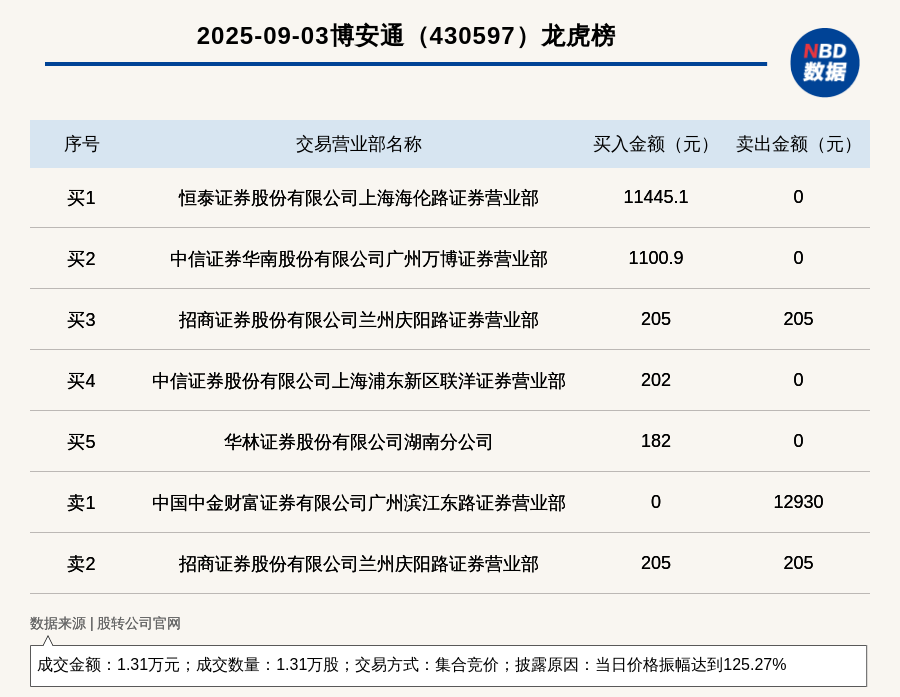Select buy amount 1100.9
This screenshot has height=697, width=900.
pyautogui.click(x=655, y=258)
